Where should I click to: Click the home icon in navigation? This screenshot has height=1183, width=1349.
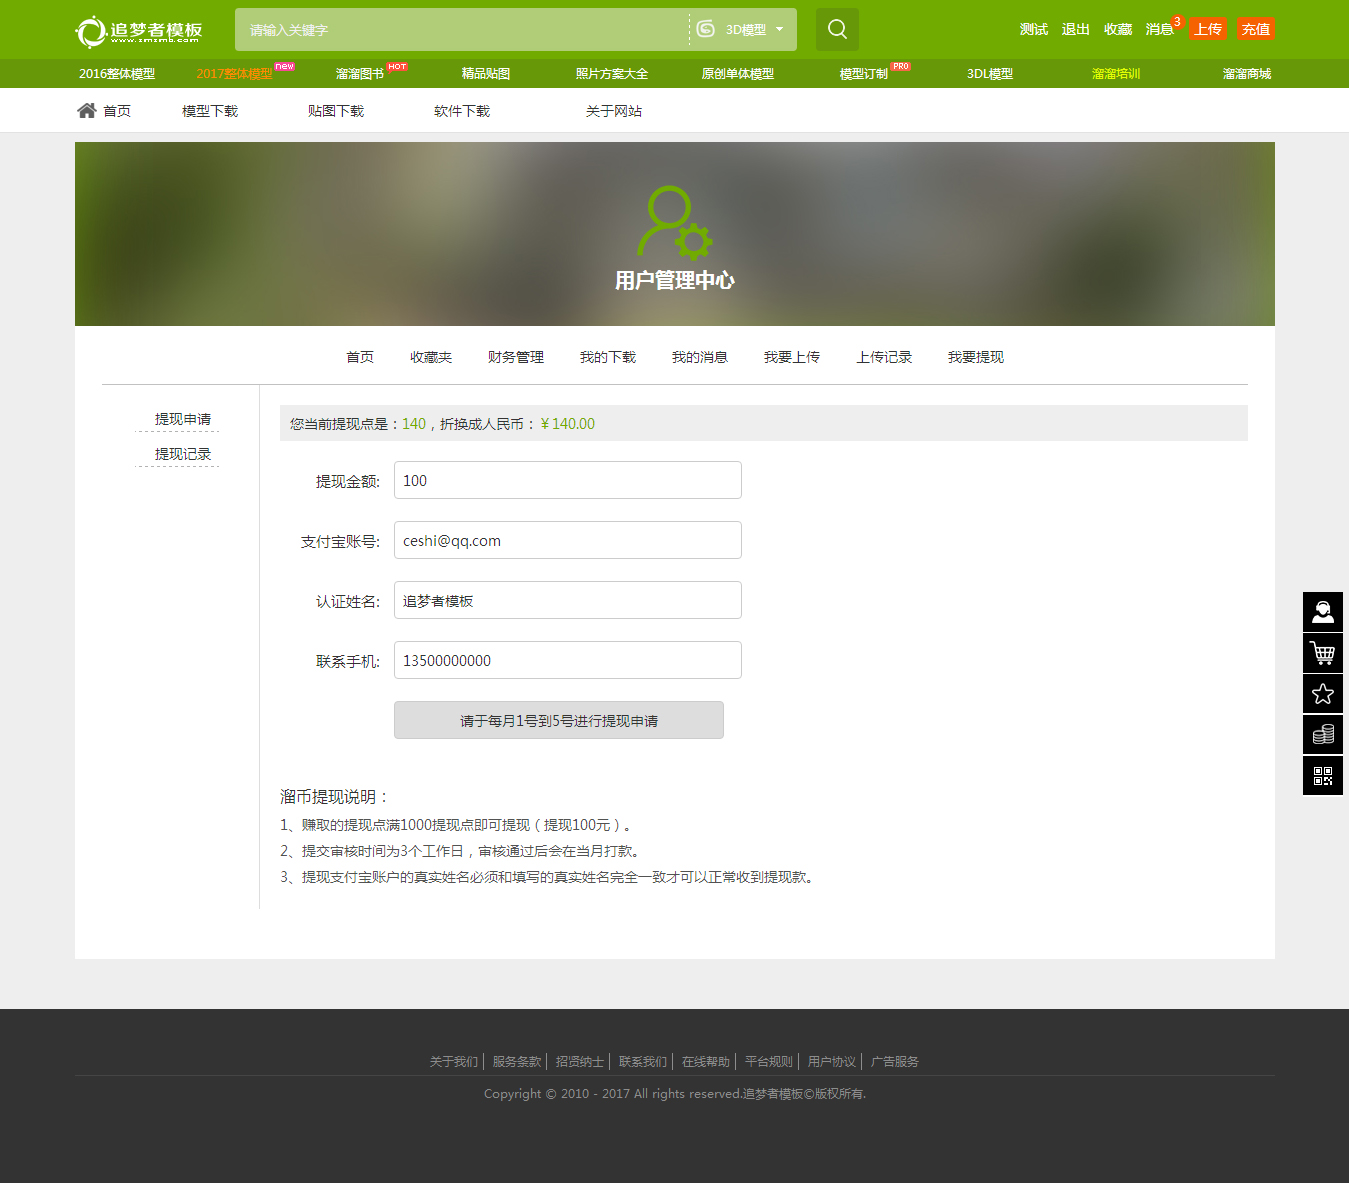tap(87, 111)
